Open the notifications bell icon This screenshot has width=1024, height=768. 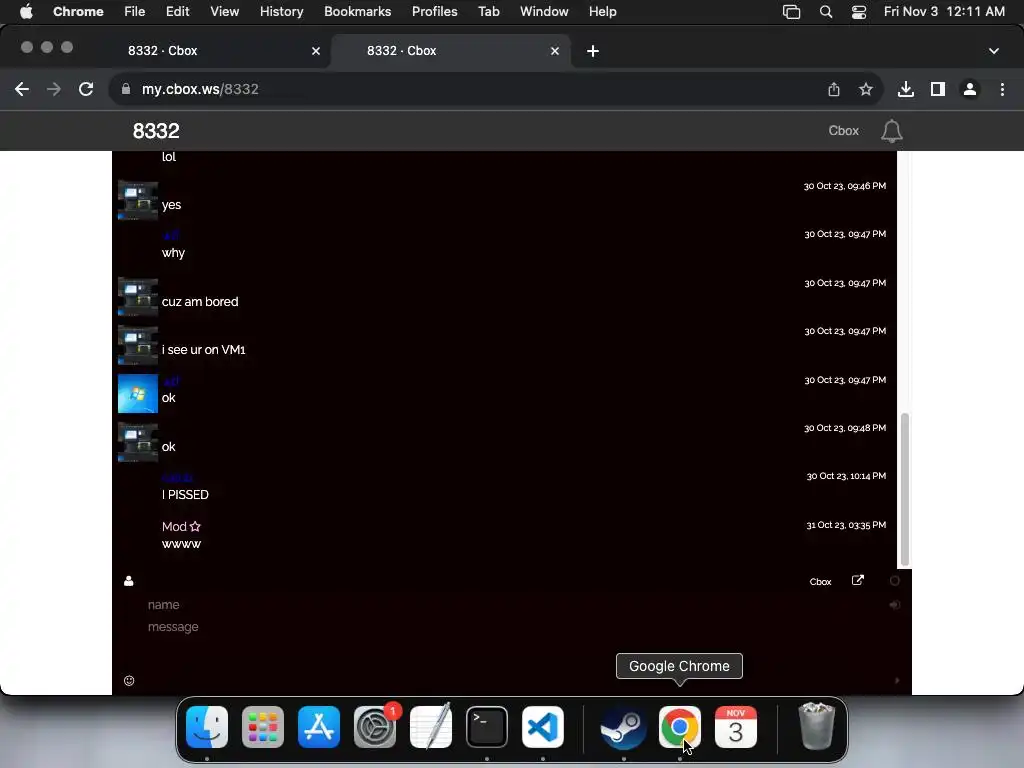coord(891,131)
